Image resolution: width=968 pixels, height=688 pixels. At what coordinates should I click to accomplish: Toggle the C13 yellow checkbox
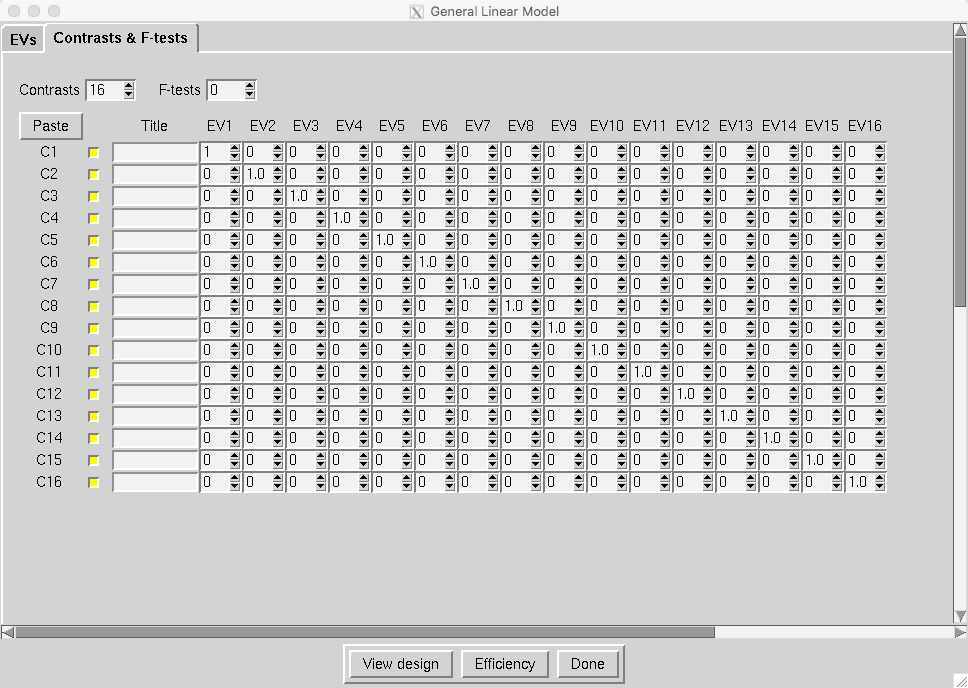pyautogui.click(x=93, y=416)
